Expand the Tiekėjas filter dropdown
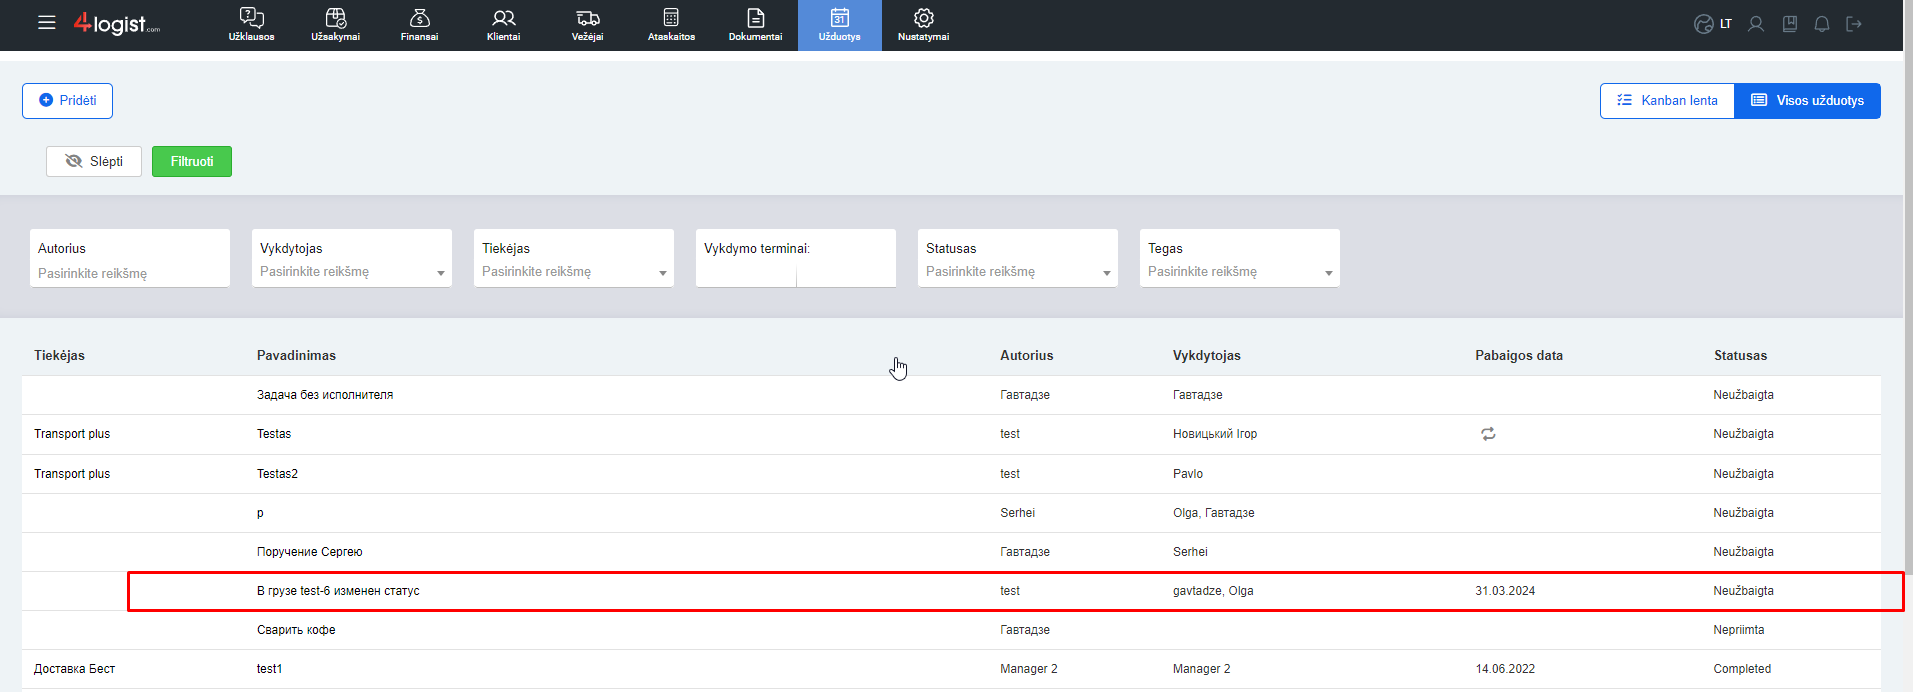This screenshot has width=1913, height=692. 574,258
